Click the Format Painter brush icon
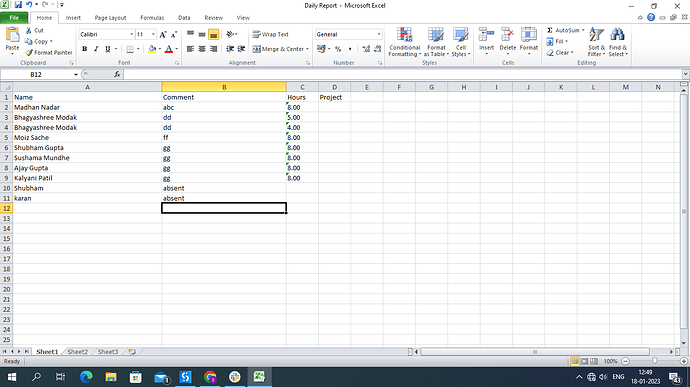Image resolution: width=690 pixels, height=387 pixels. [x=29, y=52]
